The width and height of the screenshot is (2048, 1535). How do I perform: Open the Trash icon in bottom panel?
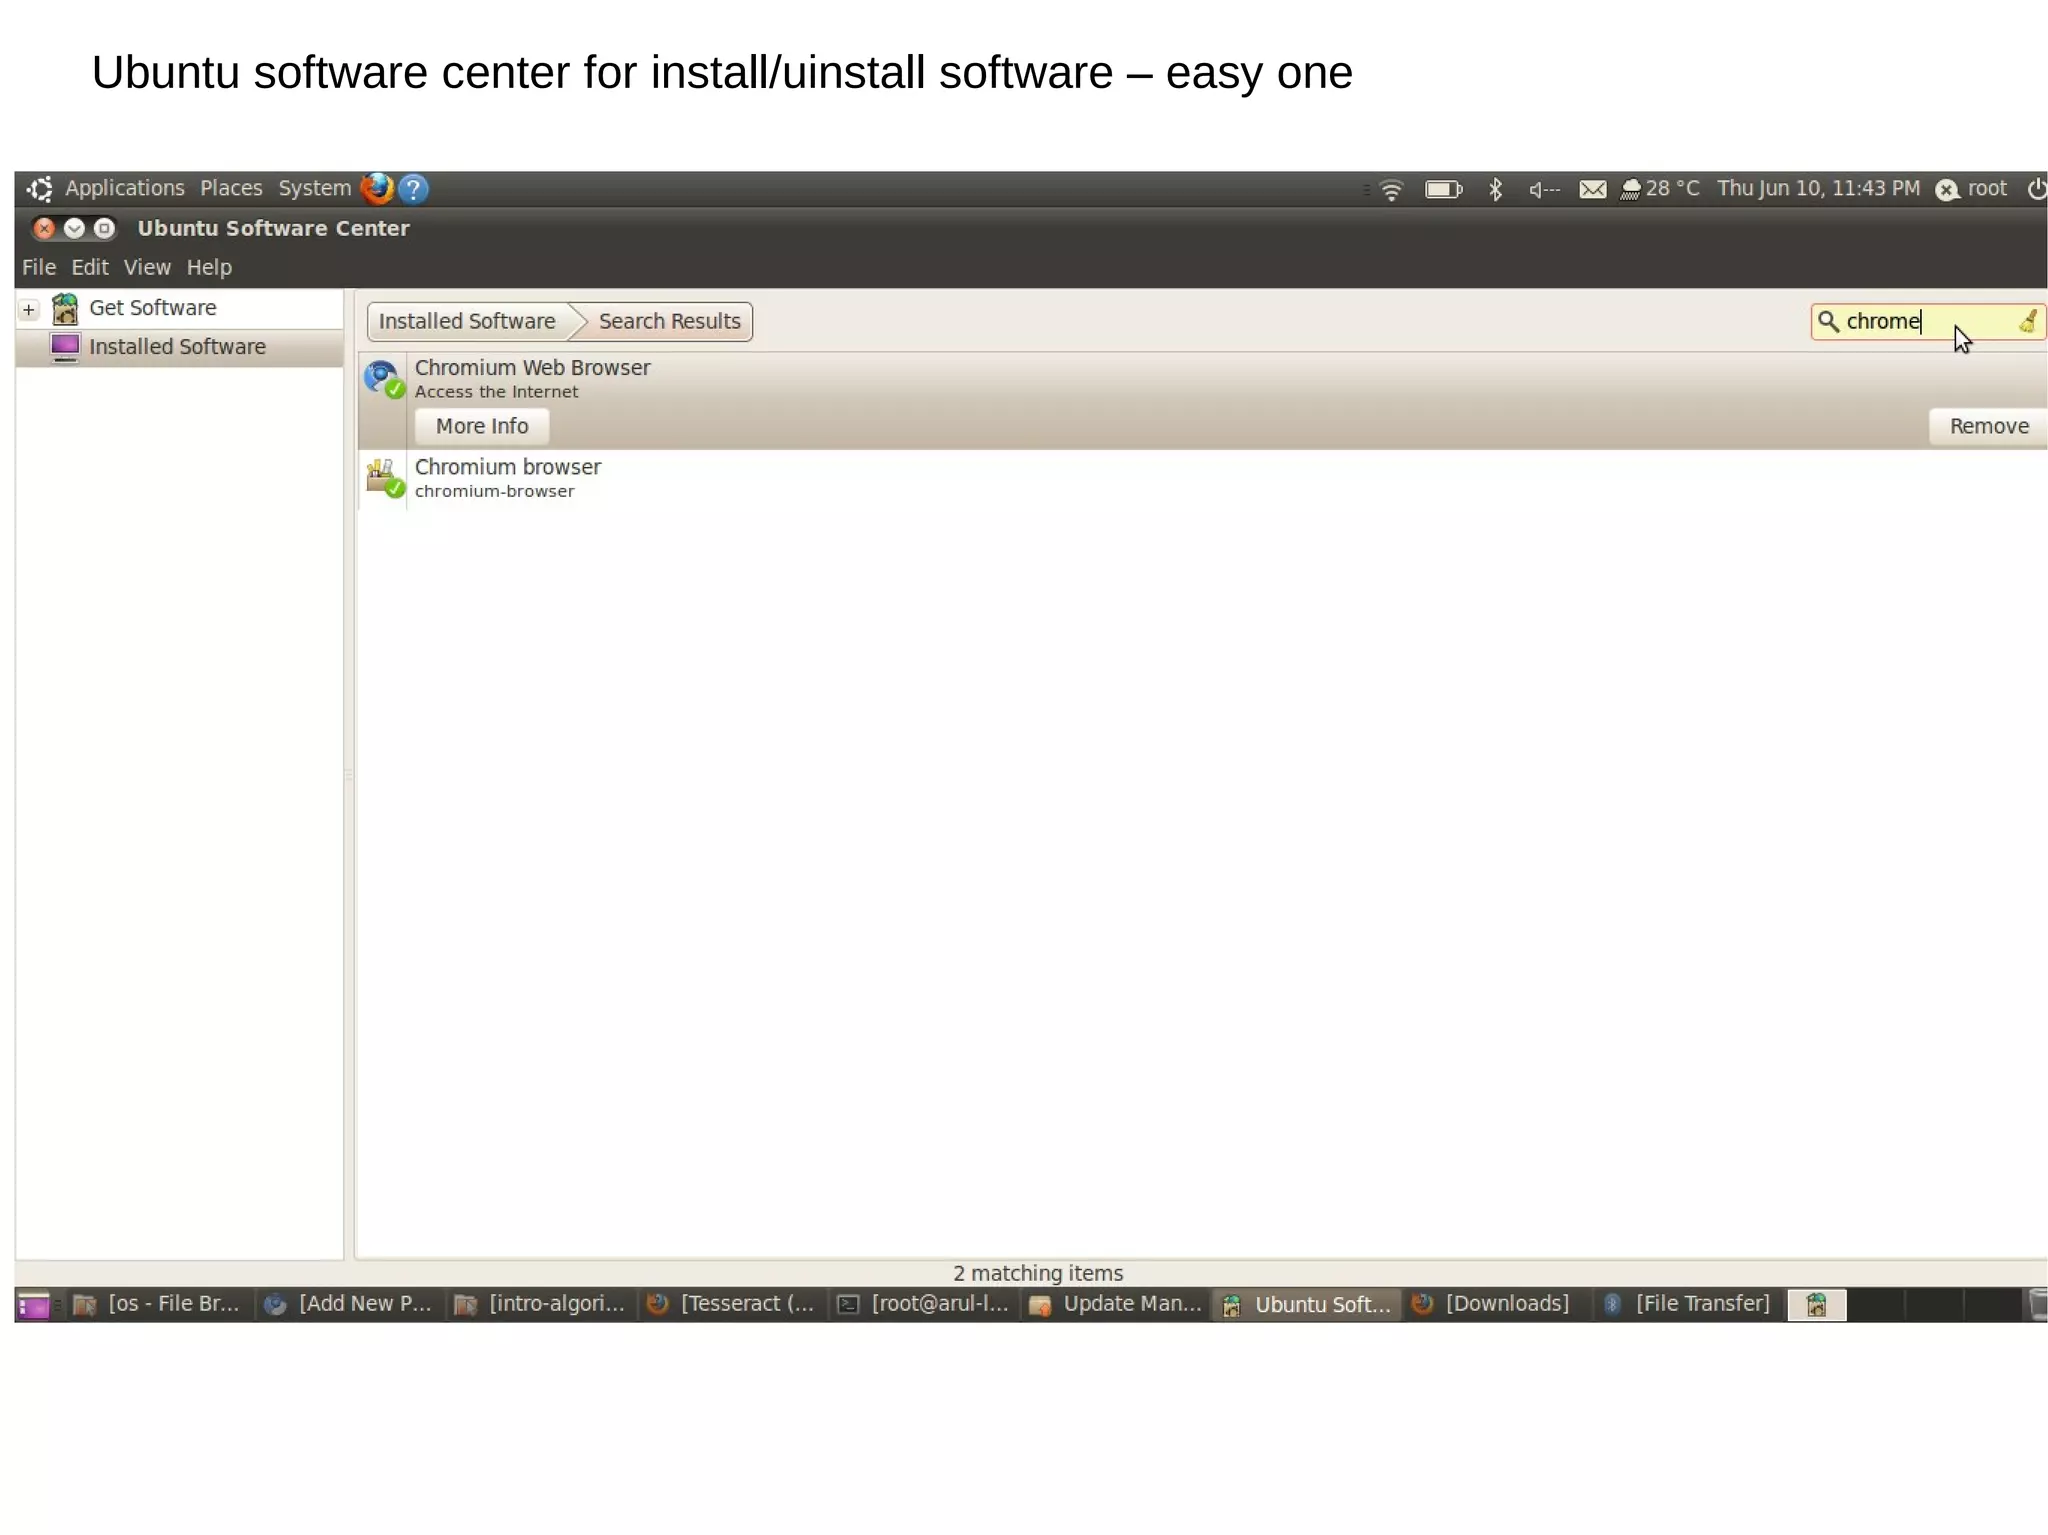pos(2036,1305)
